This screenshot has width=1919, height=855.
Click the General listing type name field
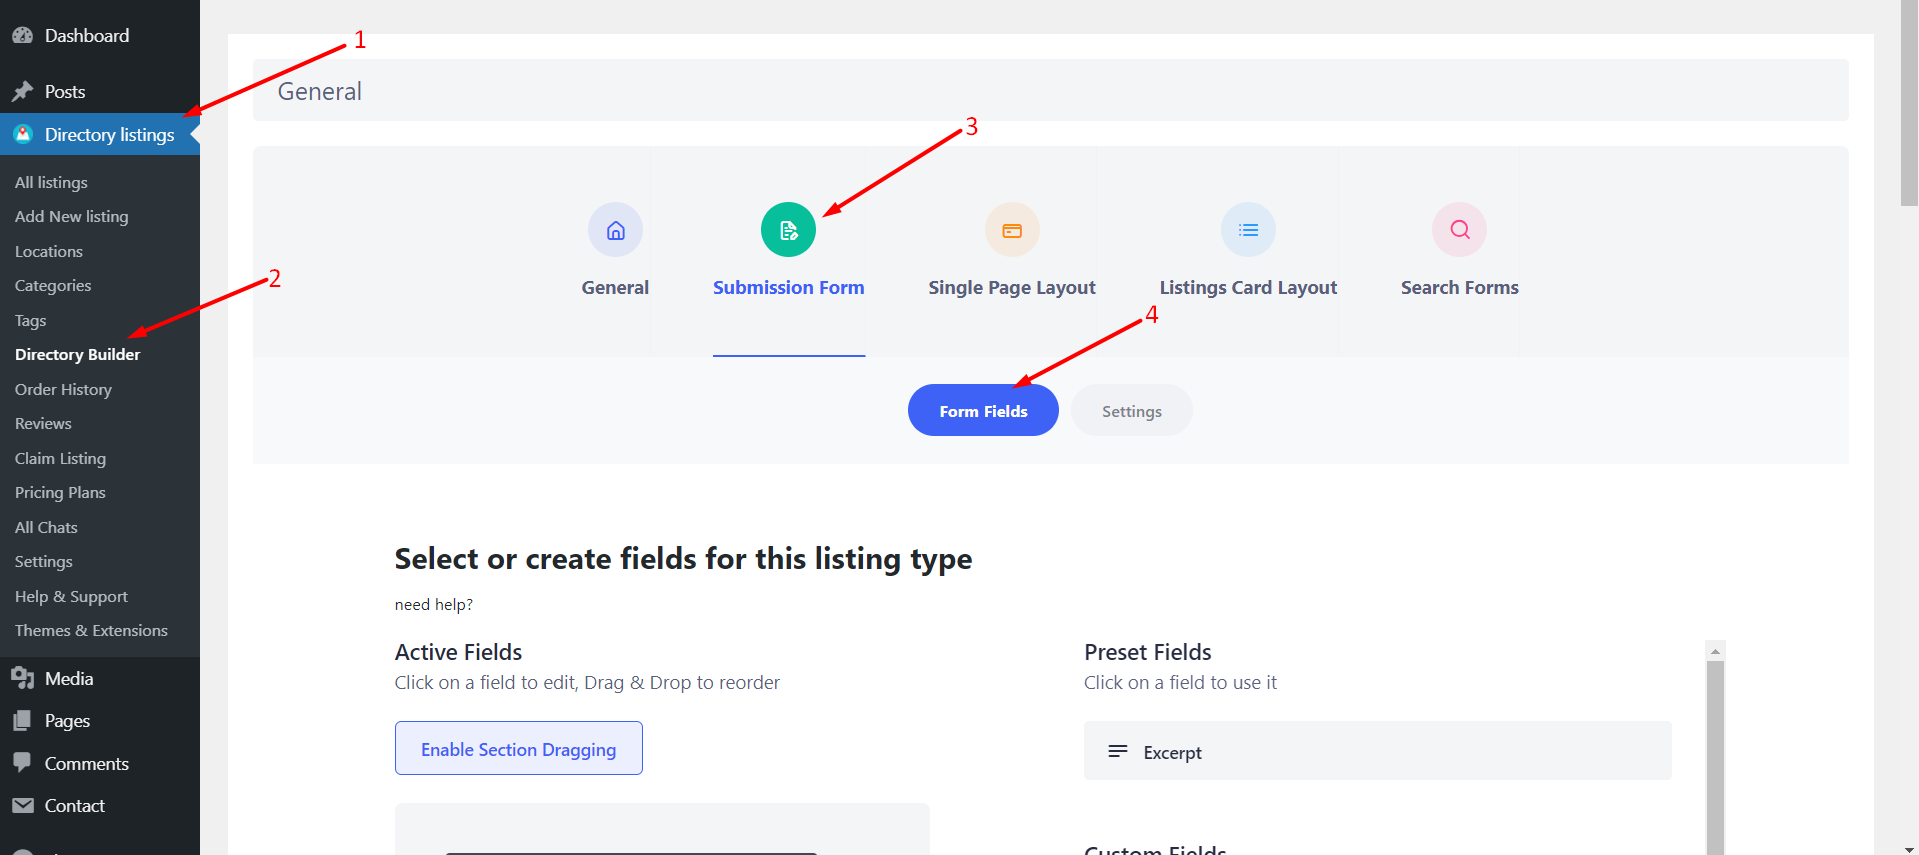coord(700,90)
